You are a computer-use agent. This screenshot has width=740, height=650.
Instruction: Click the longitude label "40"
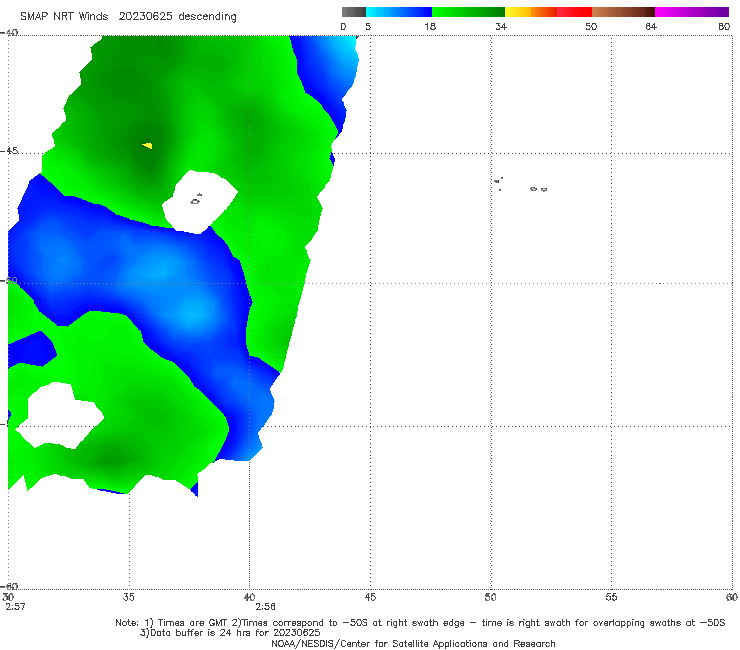coord(249,597)
